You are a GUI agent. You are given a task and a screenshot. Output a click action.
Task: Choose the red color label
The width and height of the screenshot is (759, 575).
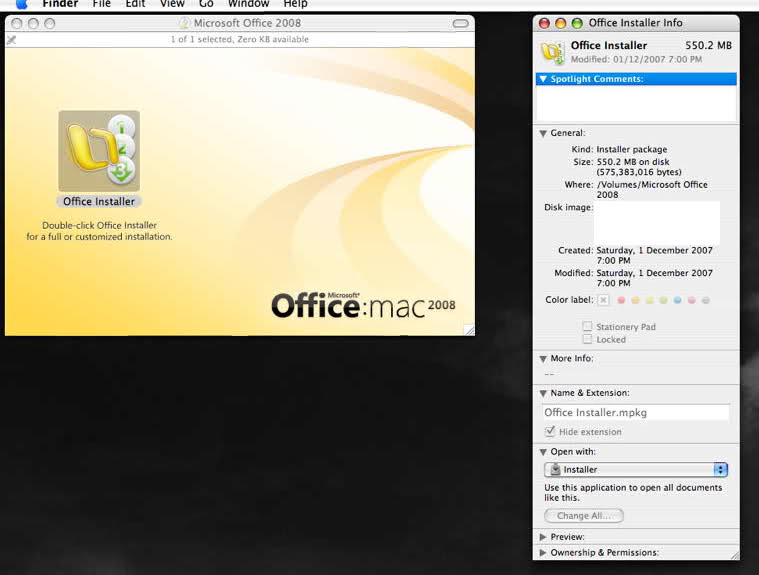tap(621, 301)
